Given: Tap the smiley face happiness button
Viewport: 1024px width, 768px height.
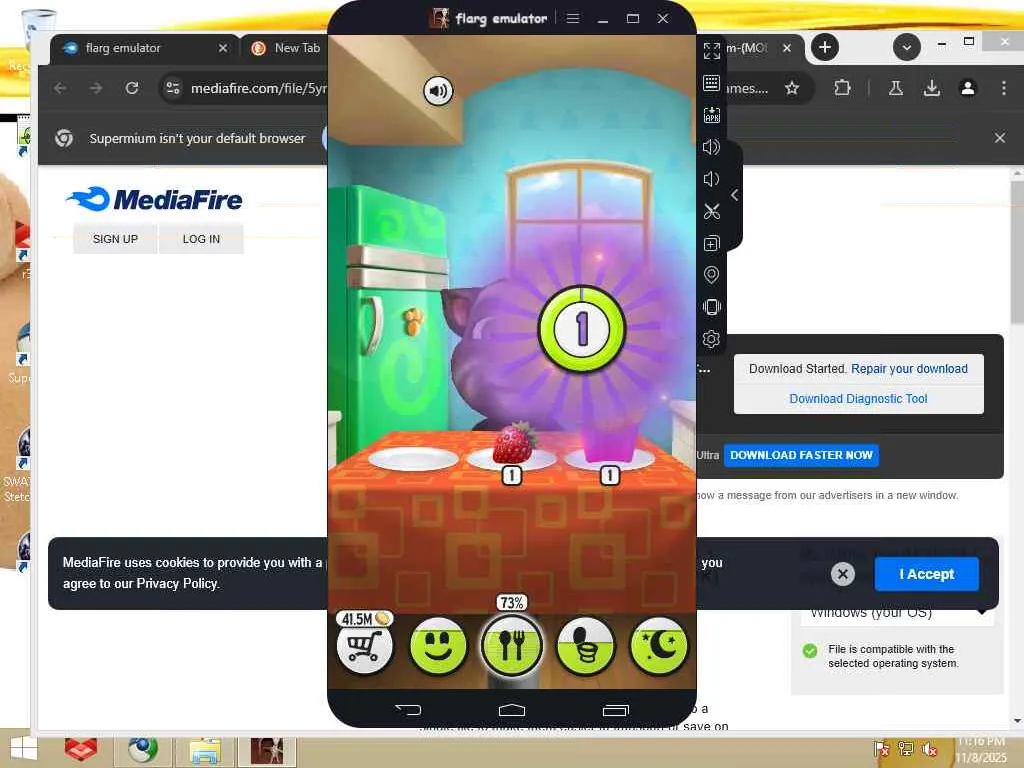Looking at the screenshot, I should 438,646.
